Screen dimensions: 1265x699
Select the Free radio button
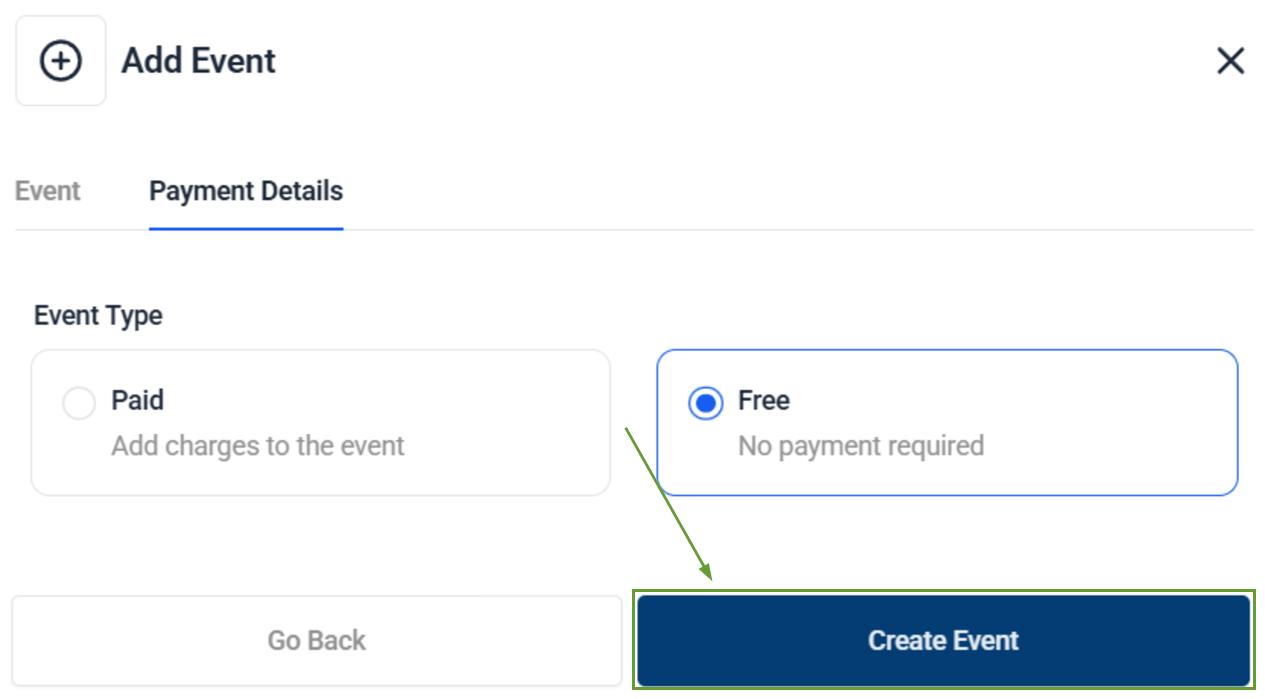tap(706, 404)
